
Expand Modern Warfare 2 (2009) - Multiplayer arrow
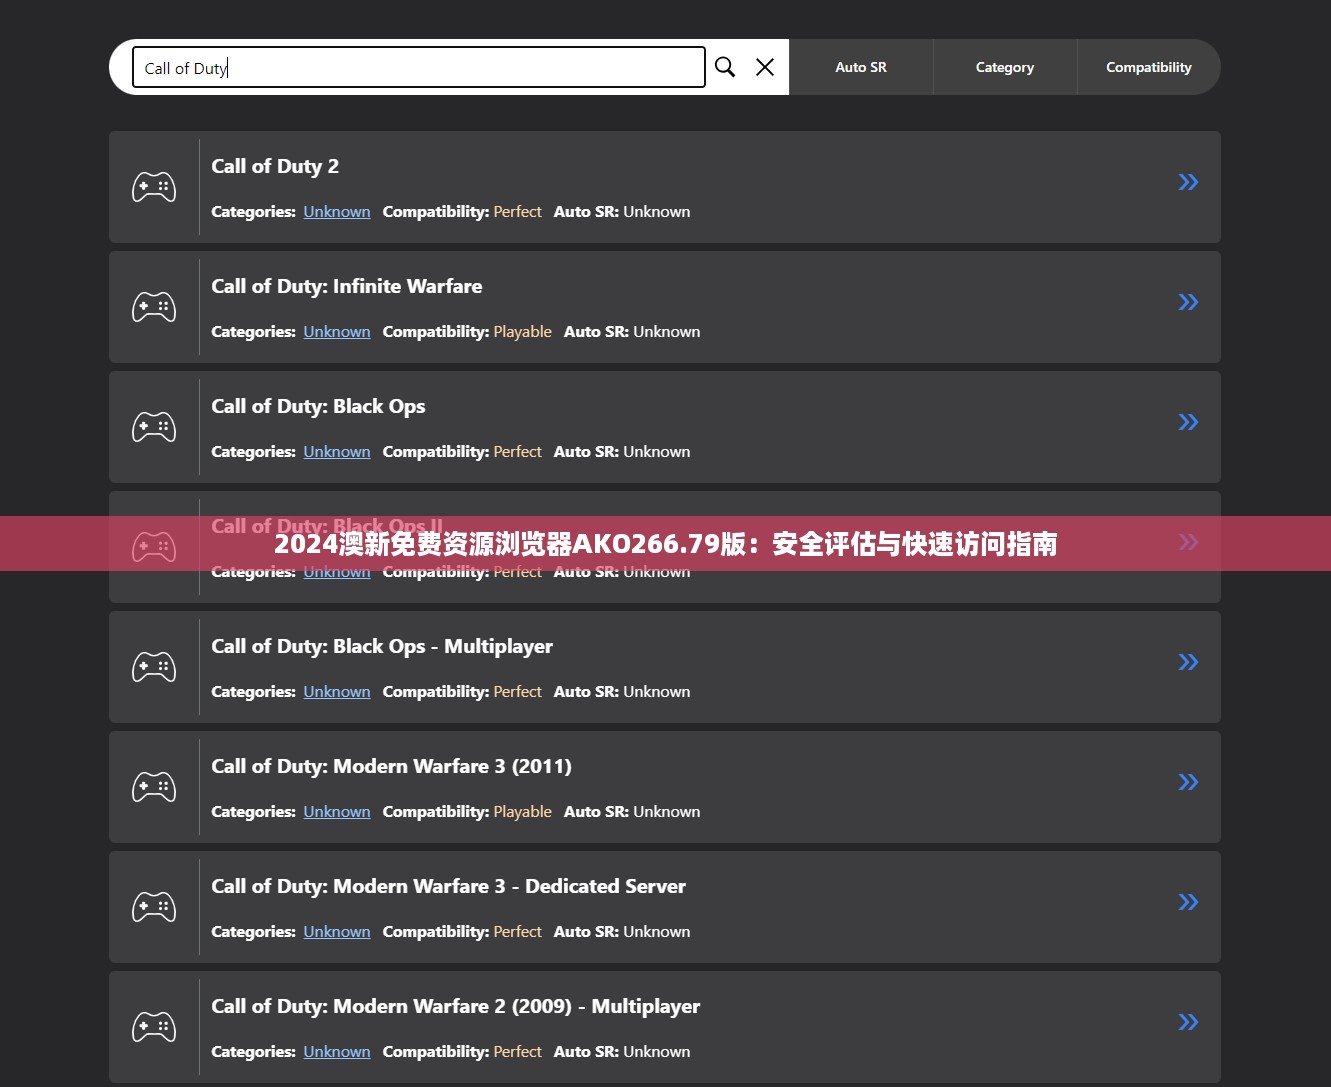(x=1188, y=1022)
